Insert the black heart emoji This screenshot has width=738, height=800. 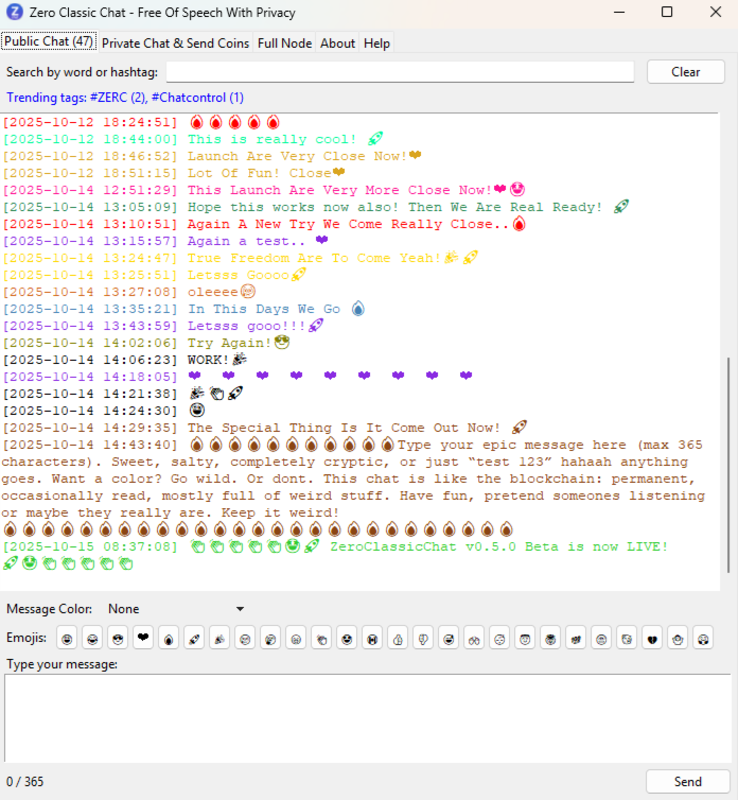143,638
